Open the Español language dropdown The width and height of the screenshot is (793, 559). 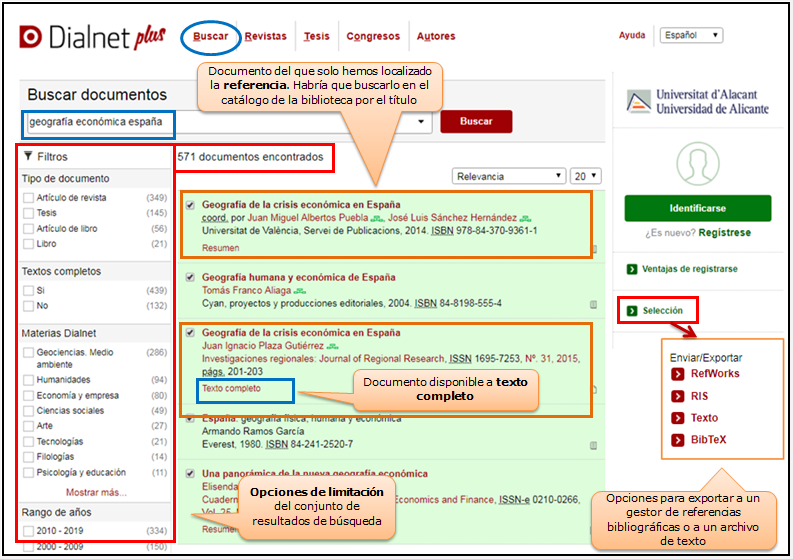tap(690, 36)
